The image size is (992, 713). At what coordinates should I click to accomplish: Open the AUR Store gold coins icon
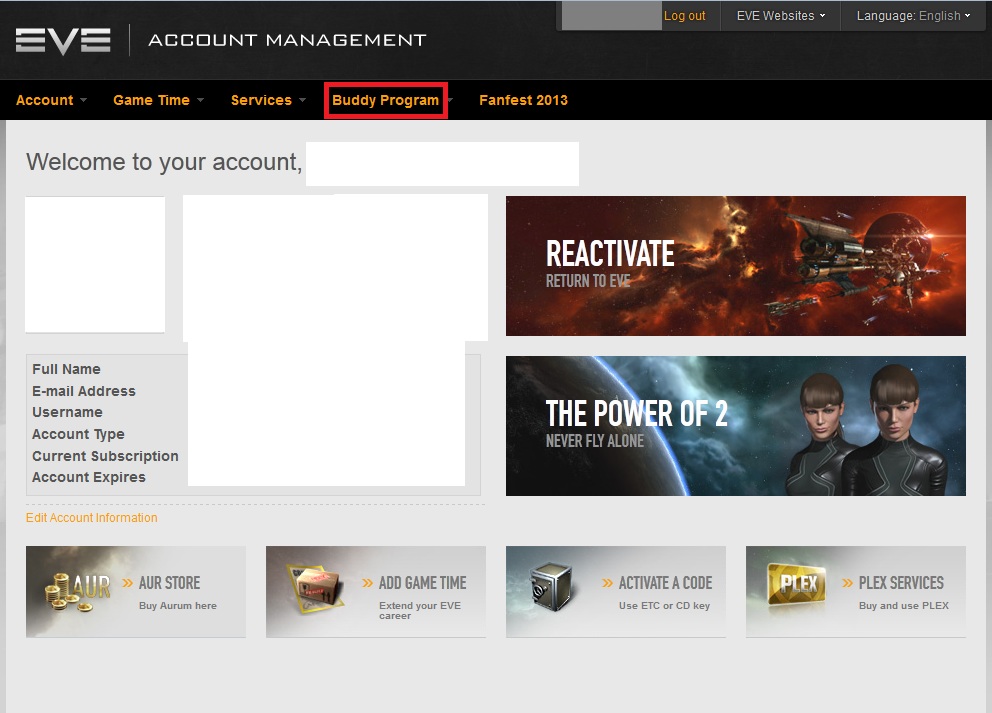click(77, 591)
